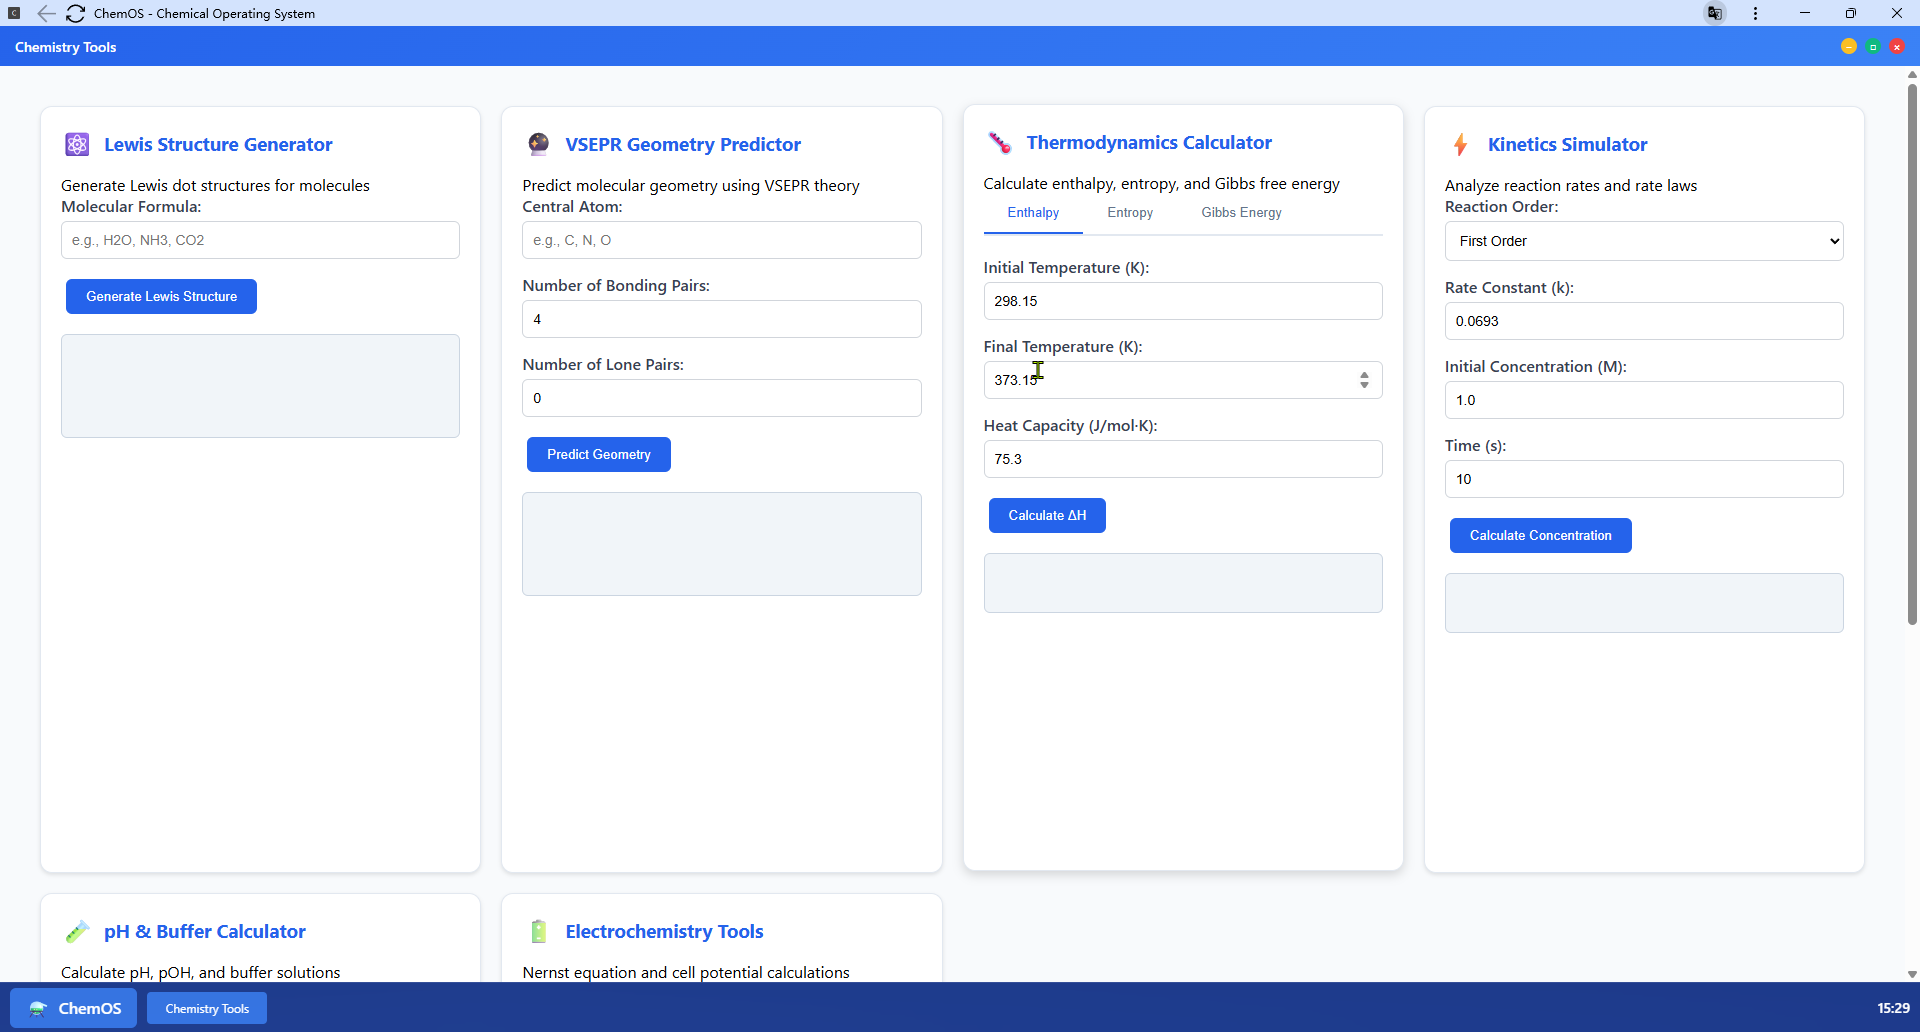Click the Time (s) field

click(x=1644, y=479)
